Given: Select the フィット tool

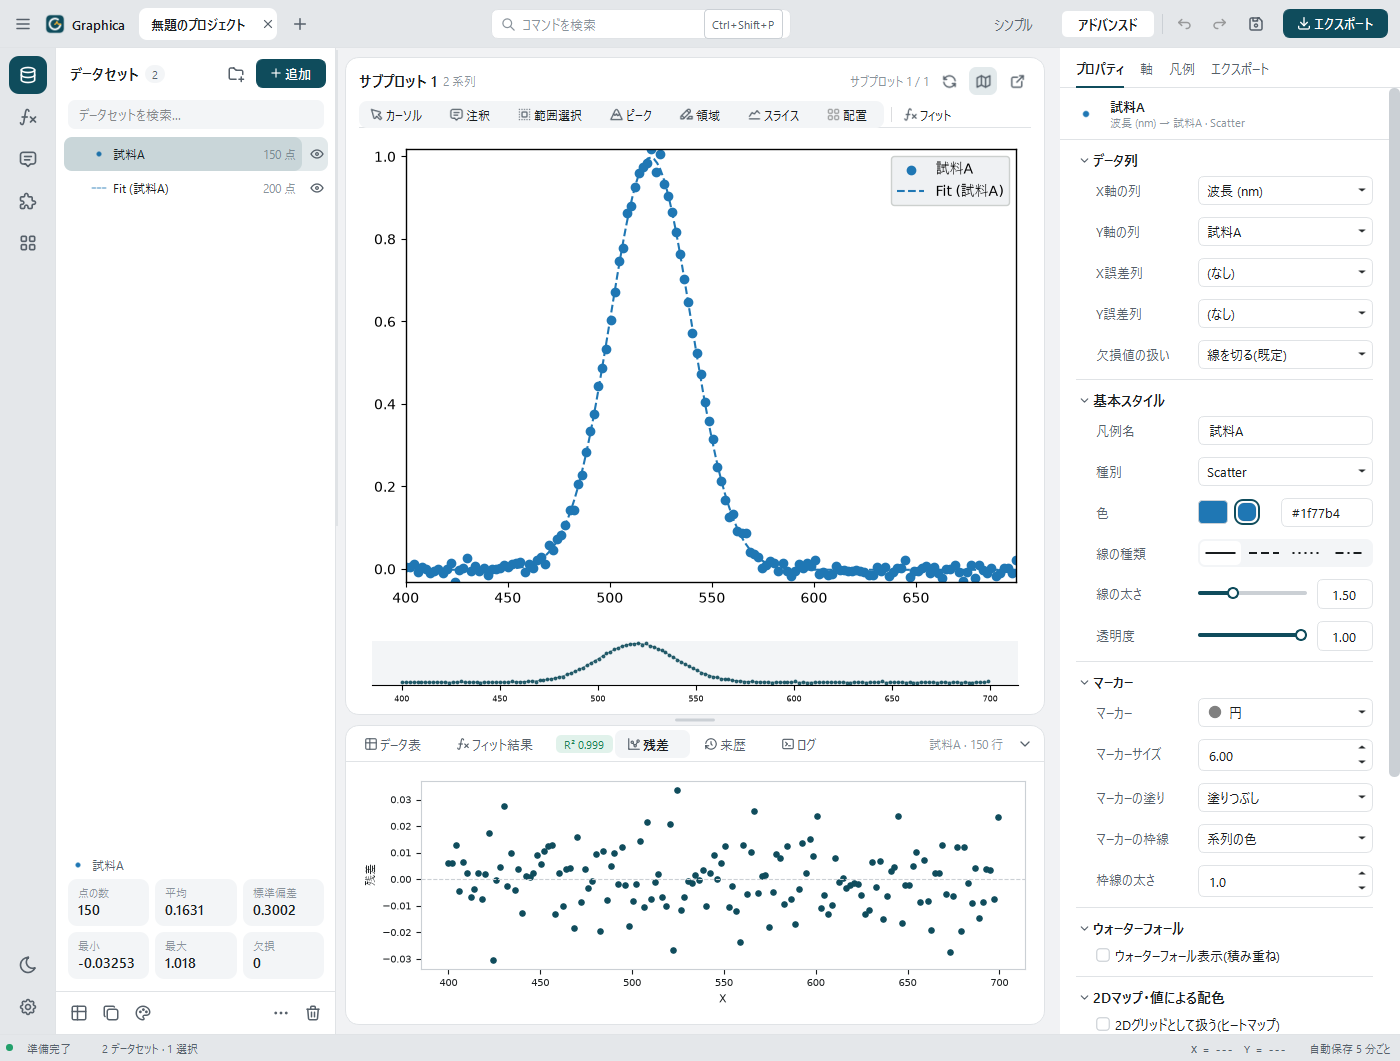Looking at the screenshot, I should click(x=927, y=115).
